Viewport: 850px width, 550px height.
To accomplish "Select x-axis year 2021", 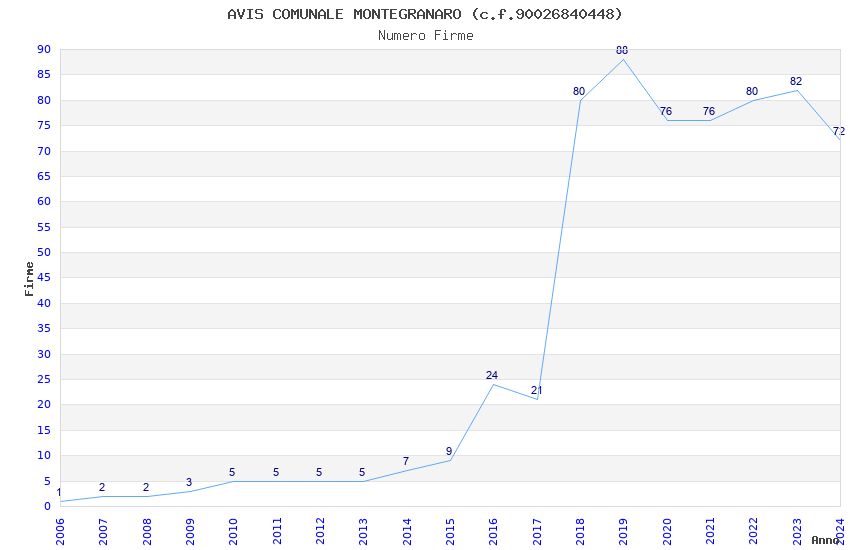I will 710,532.
